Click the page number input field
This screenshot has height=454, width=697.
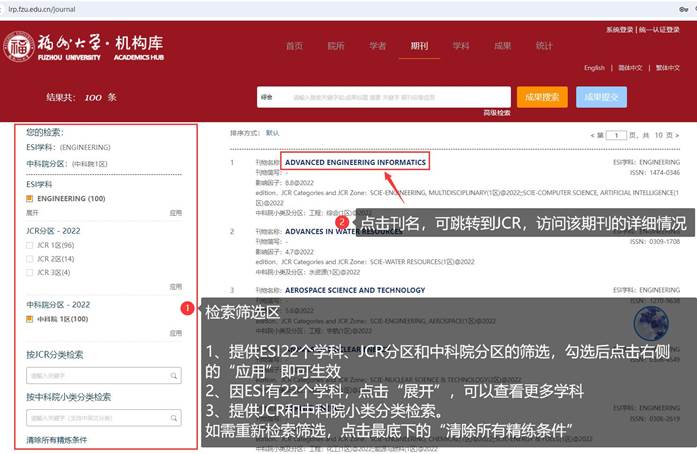[x=617, y=134]
